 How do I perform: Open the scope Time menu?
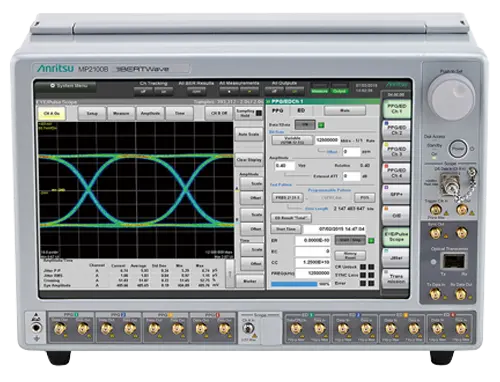[x=180, y=114]
